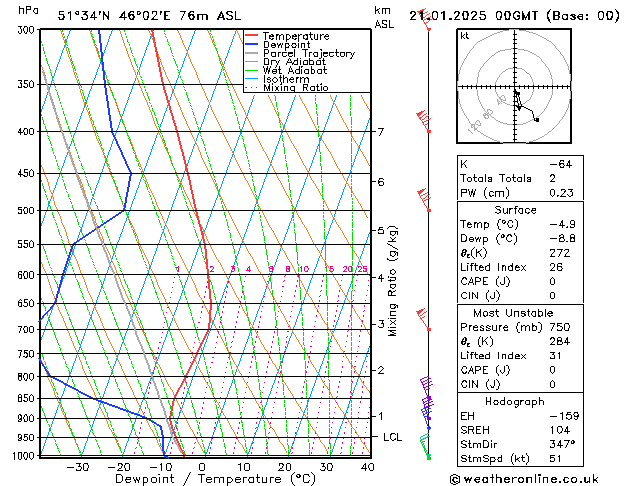The image size is (629, 486).
Task: Click the LCL level label
Action: point(392,437)
